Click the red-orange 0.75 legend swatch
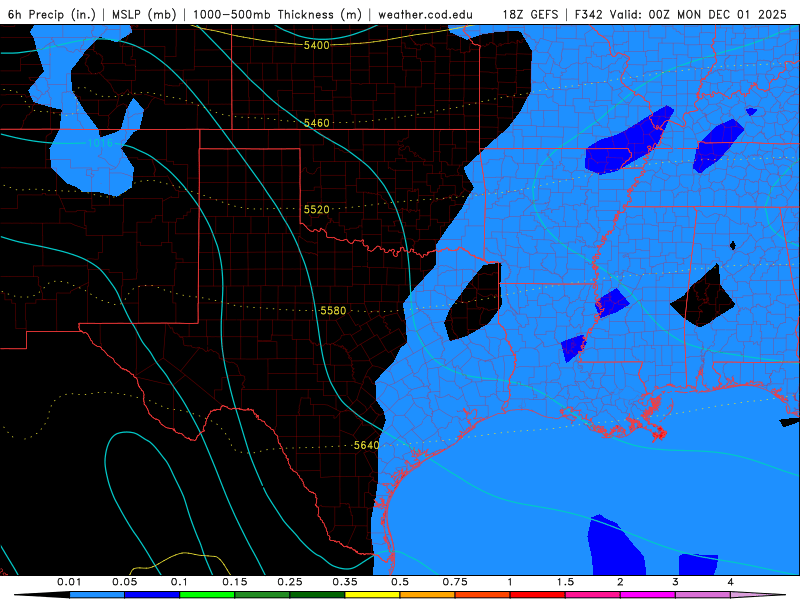The width and height of the screenshot is (800, 600). [483, 595]
